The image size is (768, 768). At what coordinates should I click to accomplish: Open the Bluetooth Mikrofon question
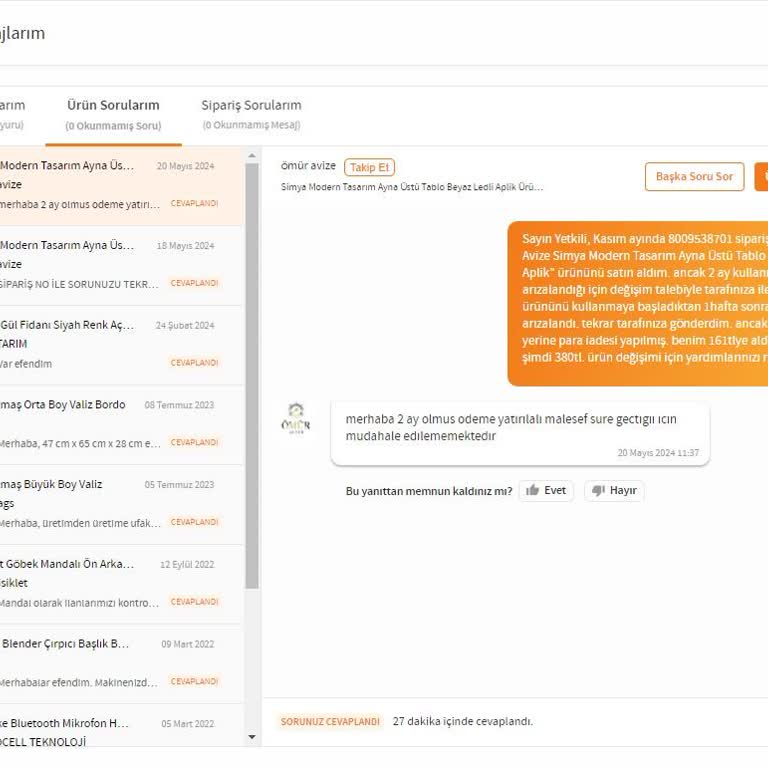coord(120,726)
